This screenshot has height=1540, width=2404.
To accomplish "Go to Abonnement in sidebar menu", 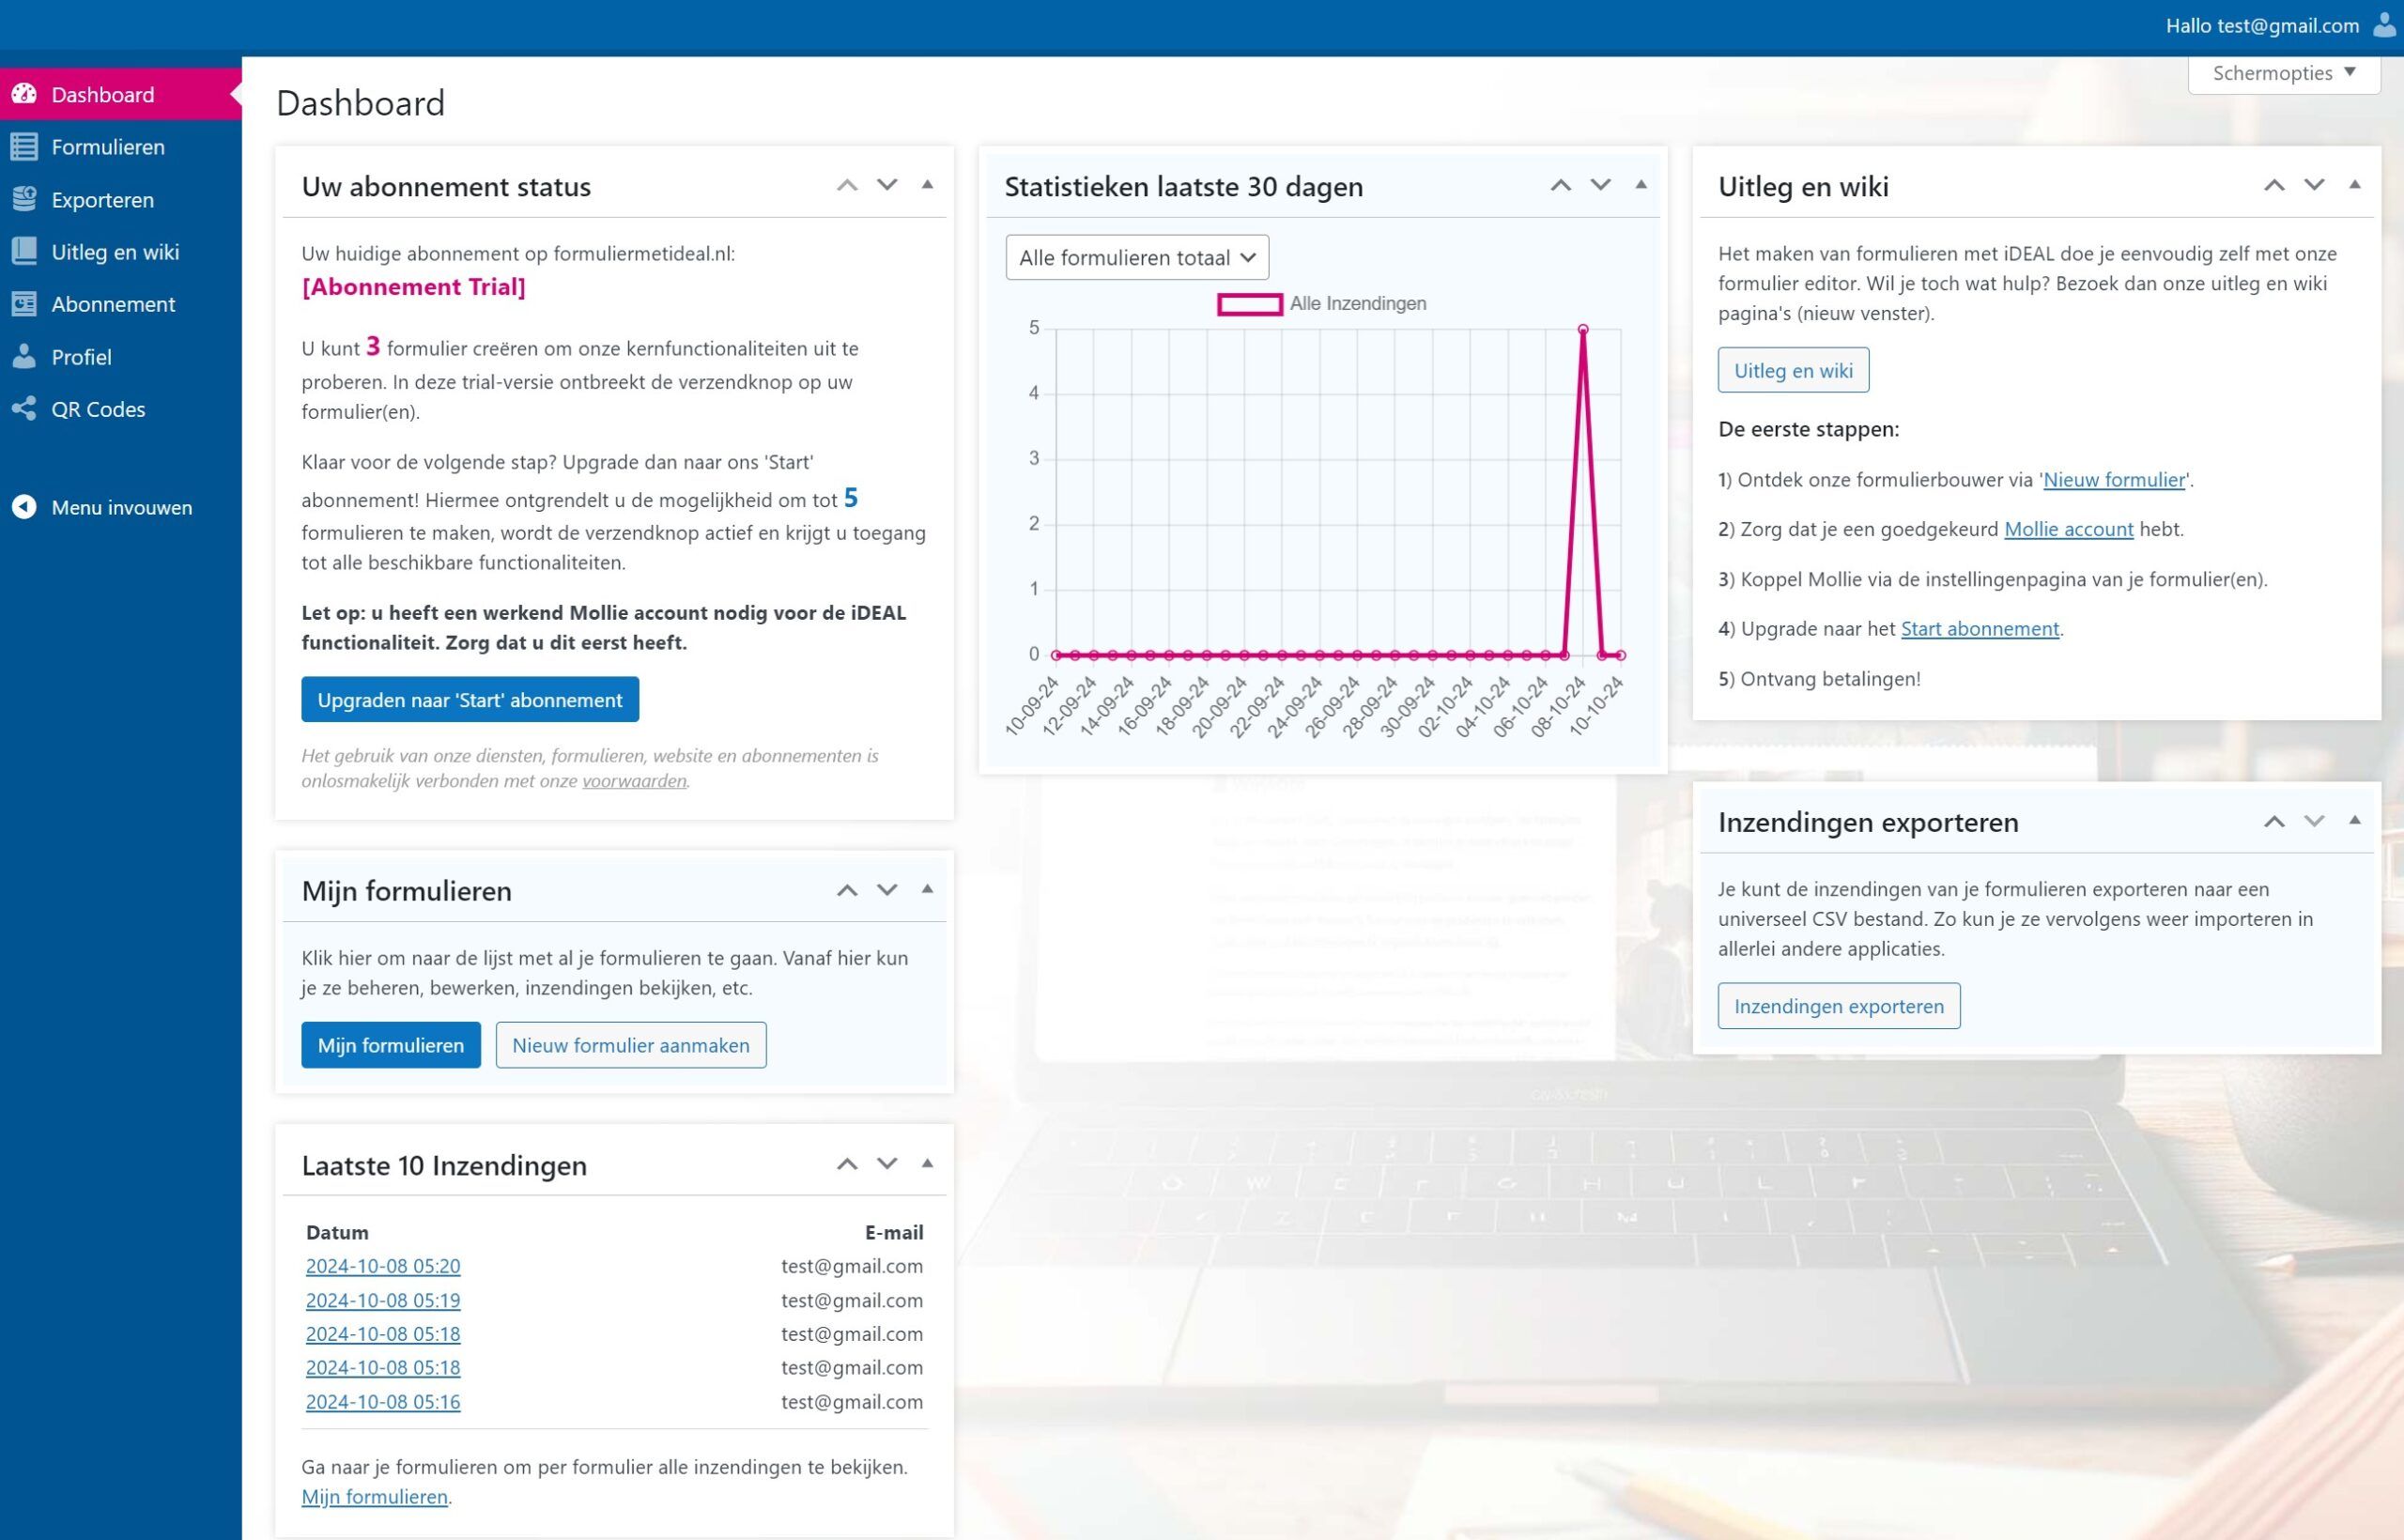I will pyautogui.click(x=120, y=304).
